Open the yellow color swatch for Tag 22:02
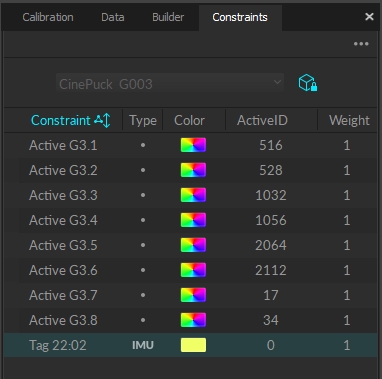382x379 pixels. tap(193, 345)
